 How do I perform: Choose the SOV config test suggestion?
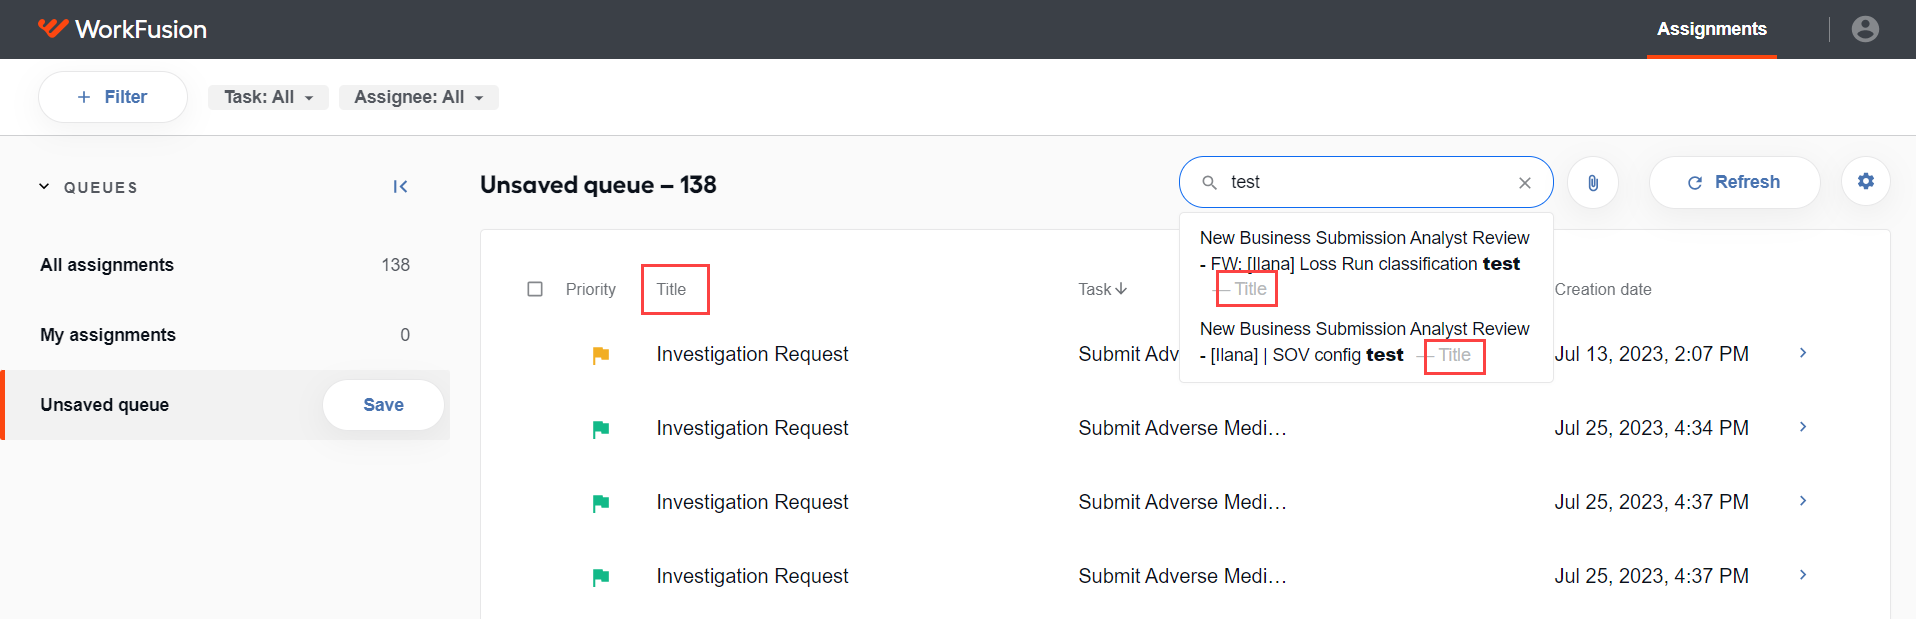(x=1366, y=342)
